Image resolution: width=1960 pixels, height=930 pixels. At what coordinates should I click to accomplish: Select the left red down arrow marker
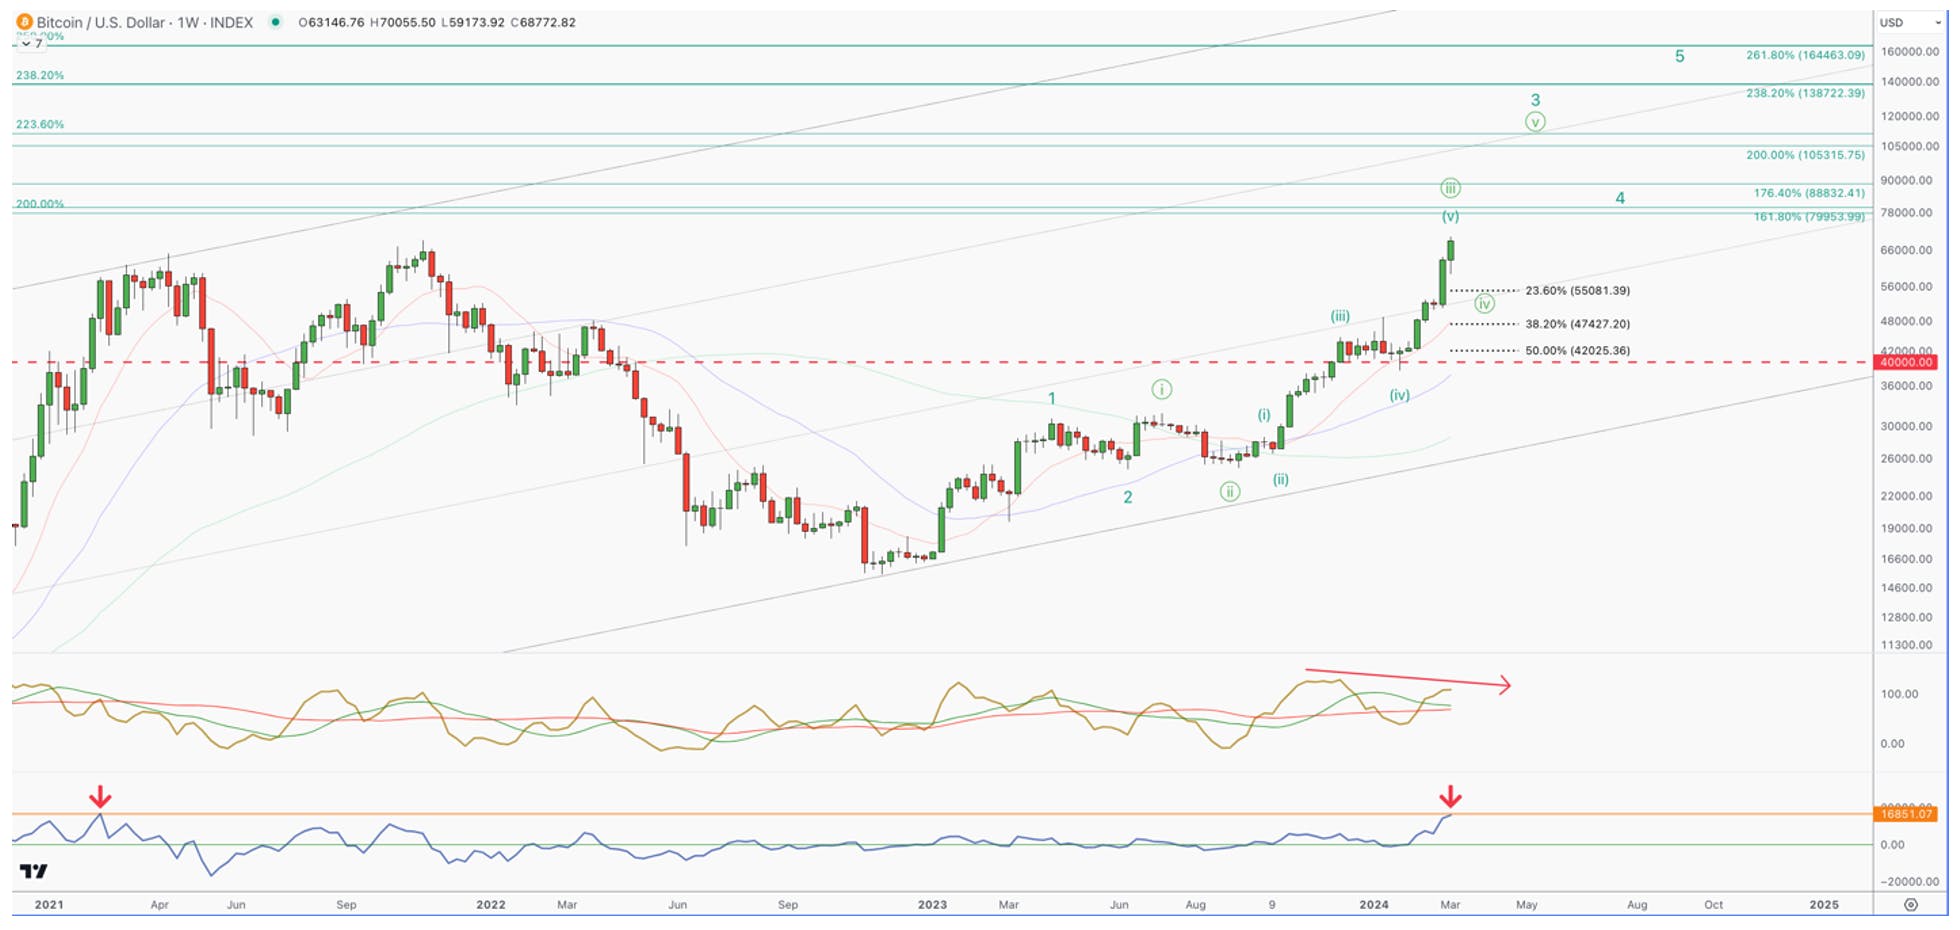[100, 797]
